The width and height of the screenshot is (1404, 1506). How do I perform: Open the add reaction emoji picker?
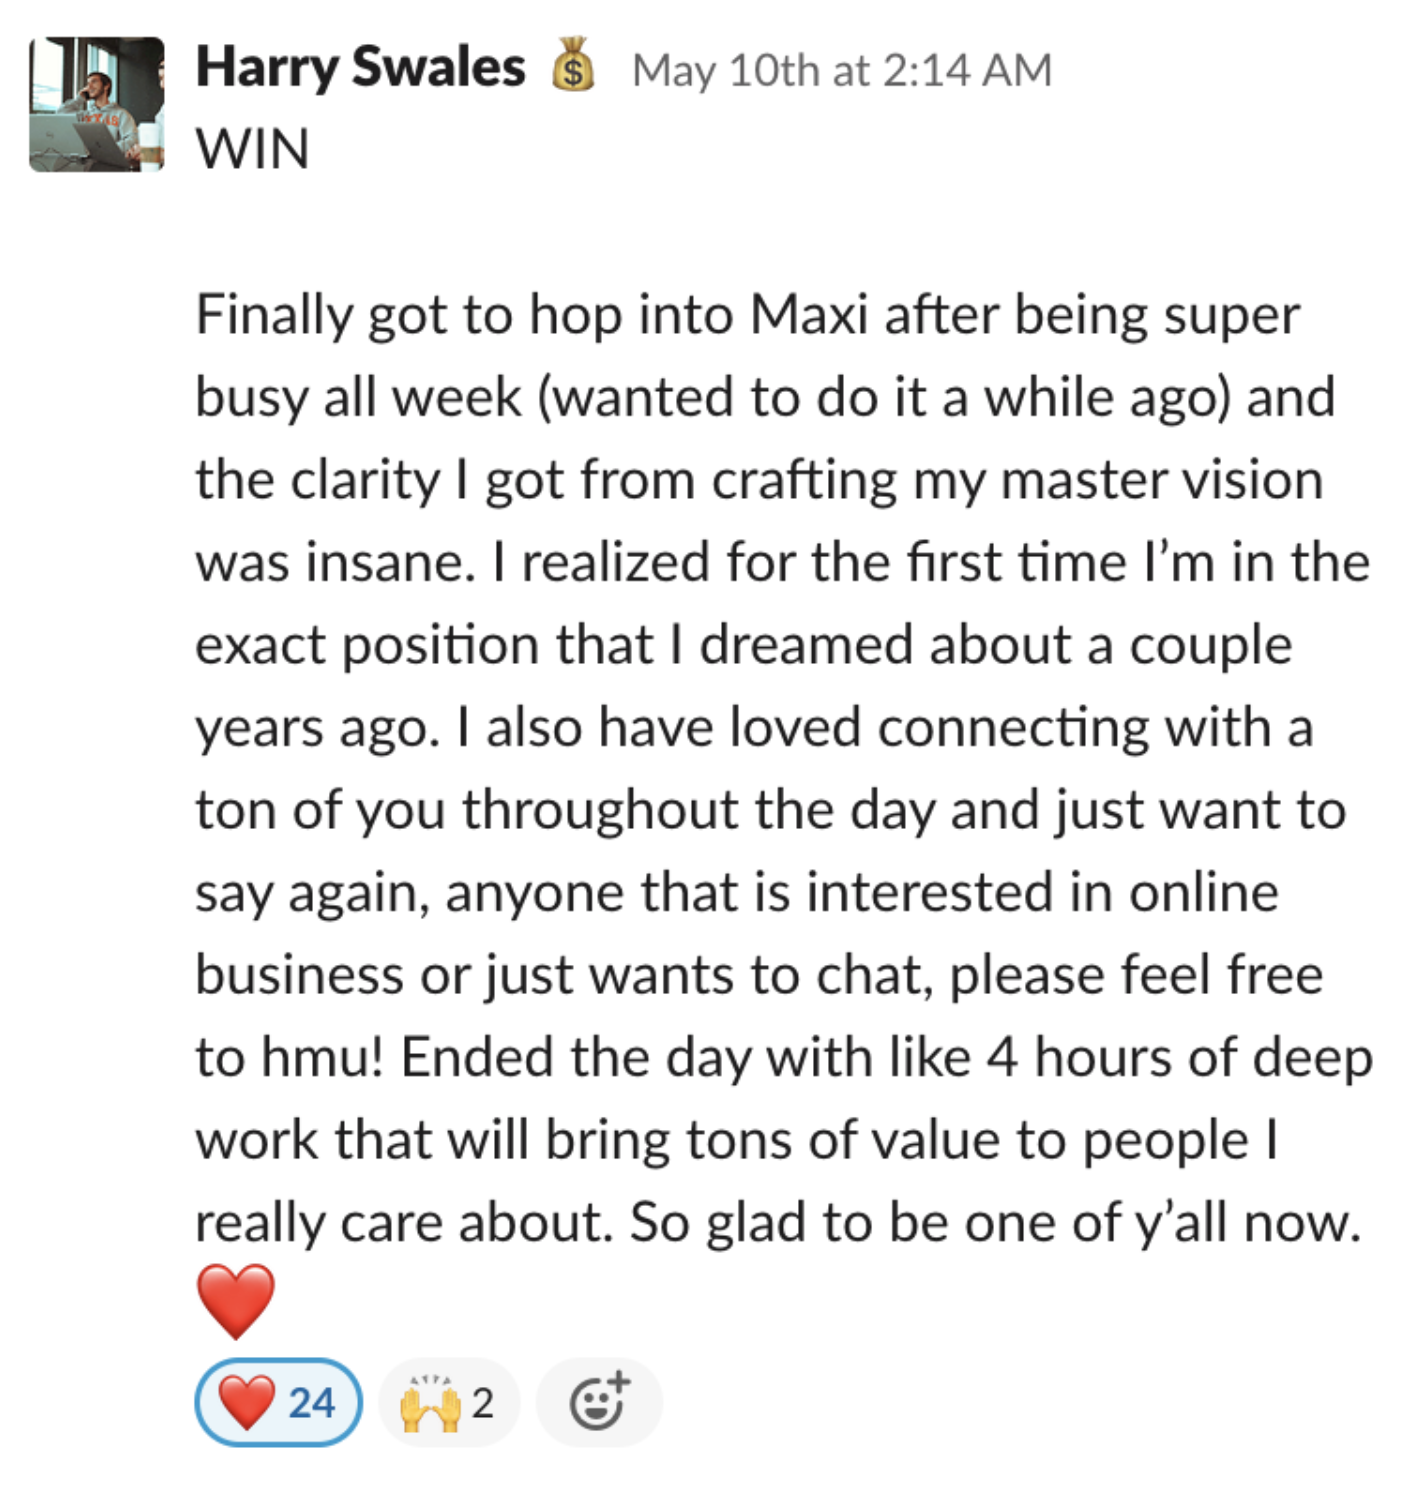coord(599,1402)
